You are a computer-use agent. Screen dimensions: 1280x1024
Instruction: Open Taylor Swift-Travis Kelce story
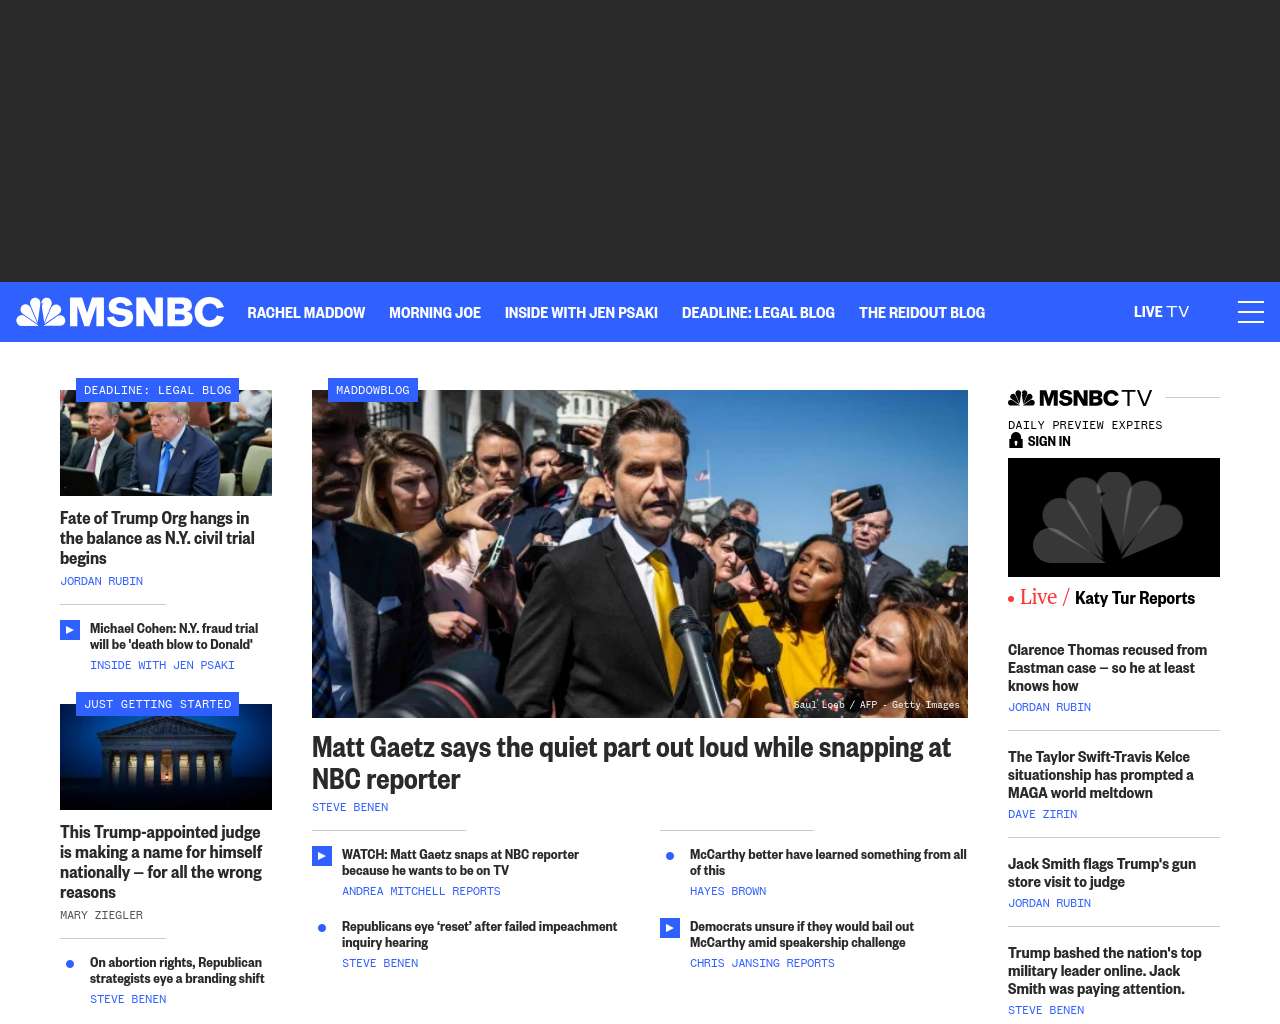(x=1100, y=775)
